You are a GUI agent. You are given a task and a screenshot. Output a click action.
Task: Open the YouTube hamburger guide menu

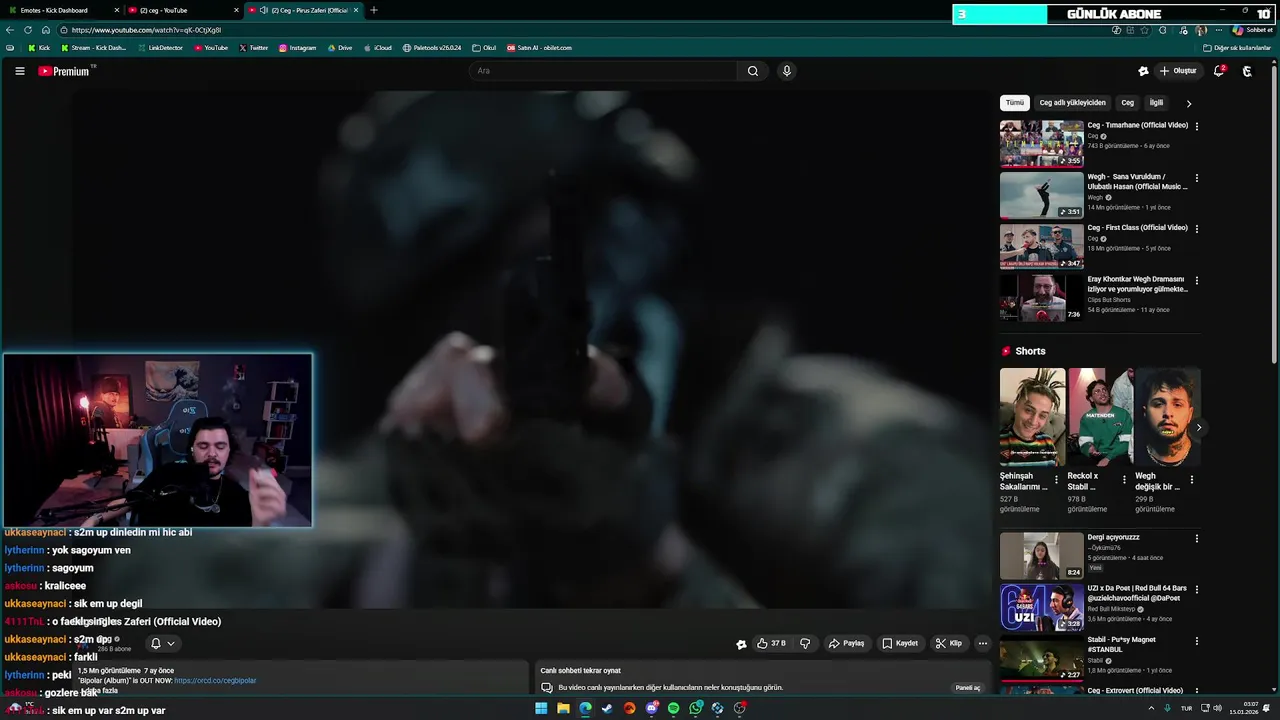[x=19, y=71]
